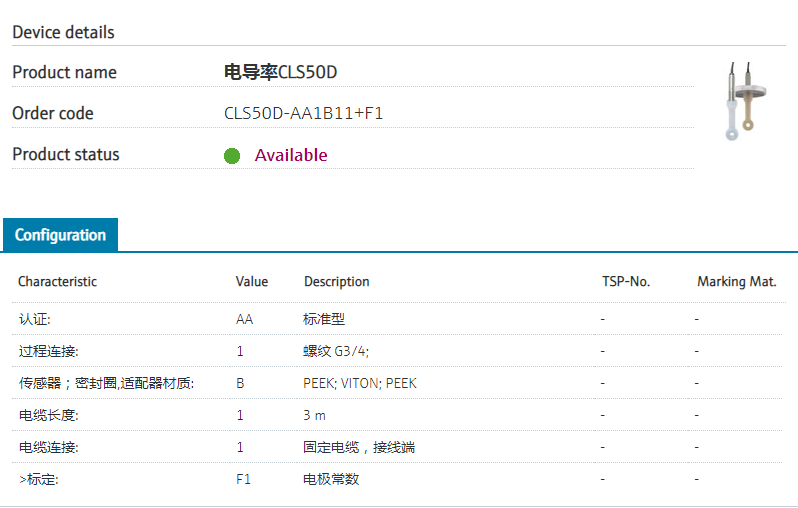Expand the >标定 characteristic row

click(x=39, y=479)
